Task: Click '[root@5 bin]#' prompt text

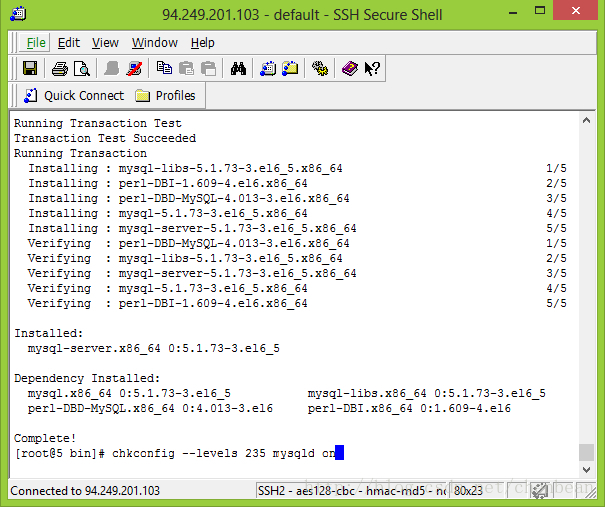Action: (59, 453)
